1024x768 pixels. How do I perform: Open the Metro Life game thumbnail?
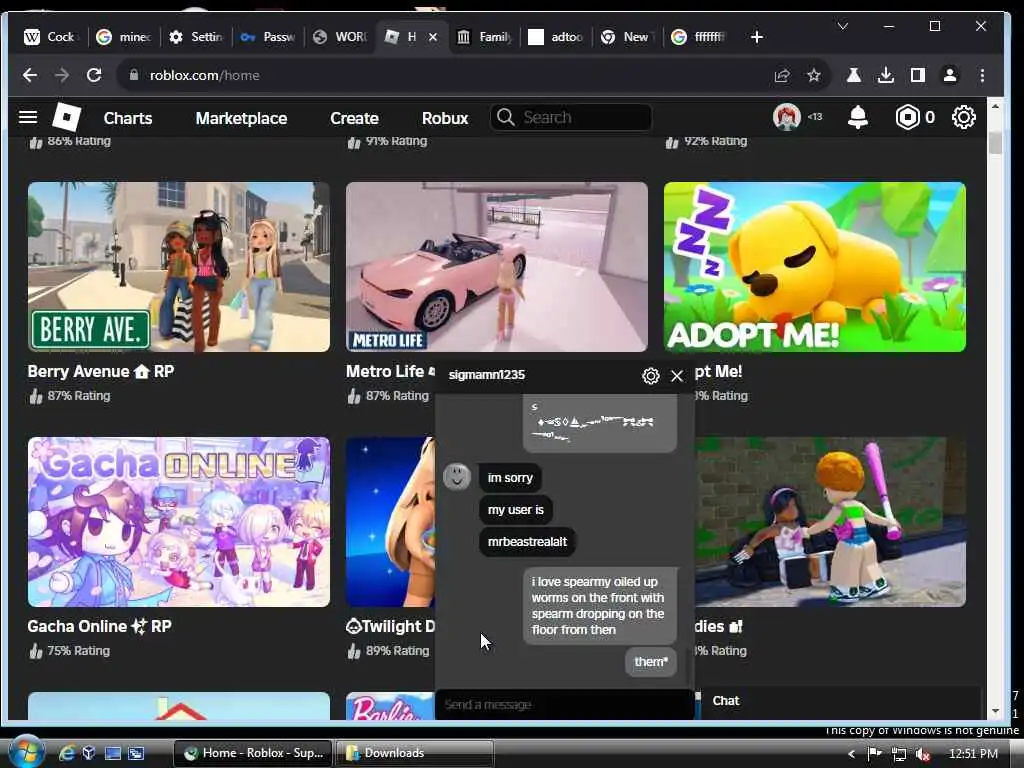[496, 267]
